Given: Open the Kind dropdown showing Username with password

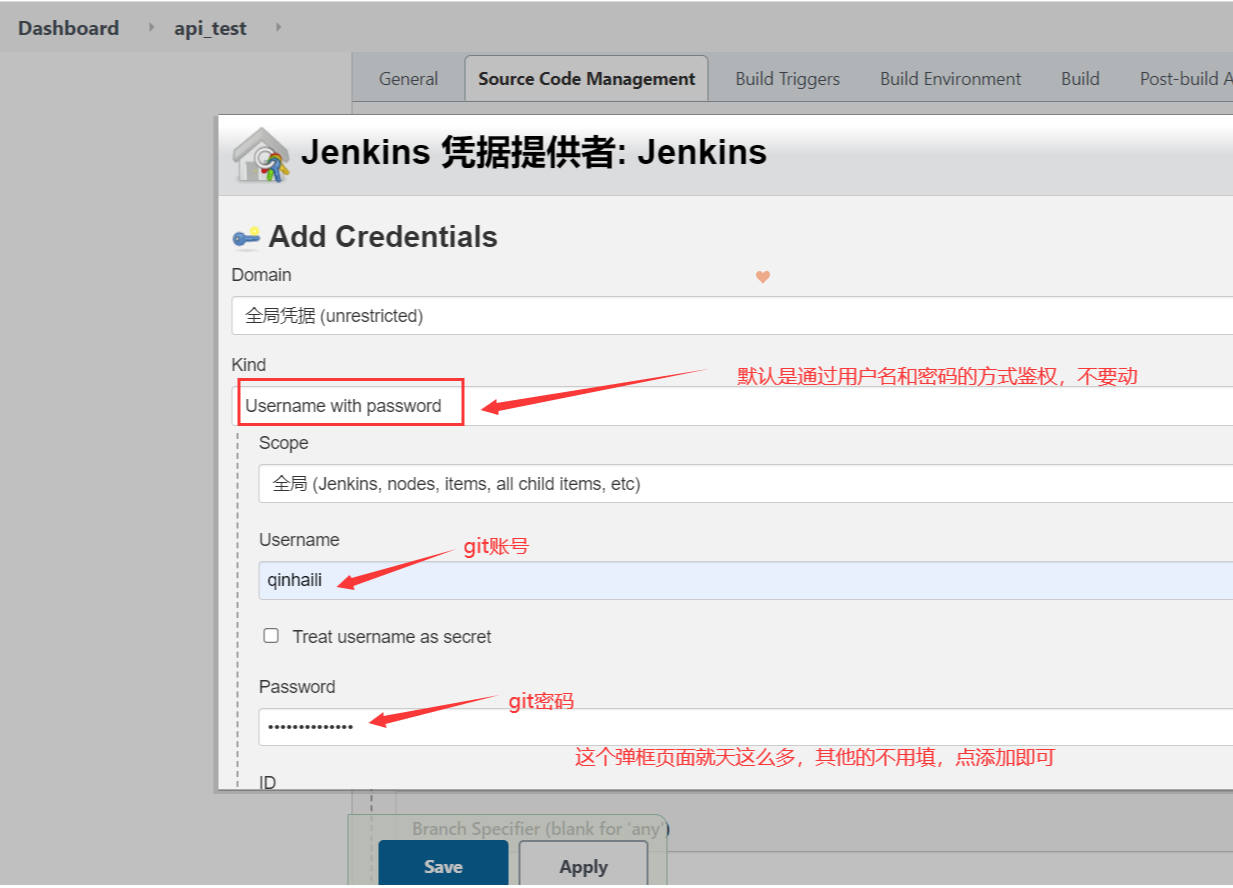Looking at the screenshot, I should click(x=732, y=406).
